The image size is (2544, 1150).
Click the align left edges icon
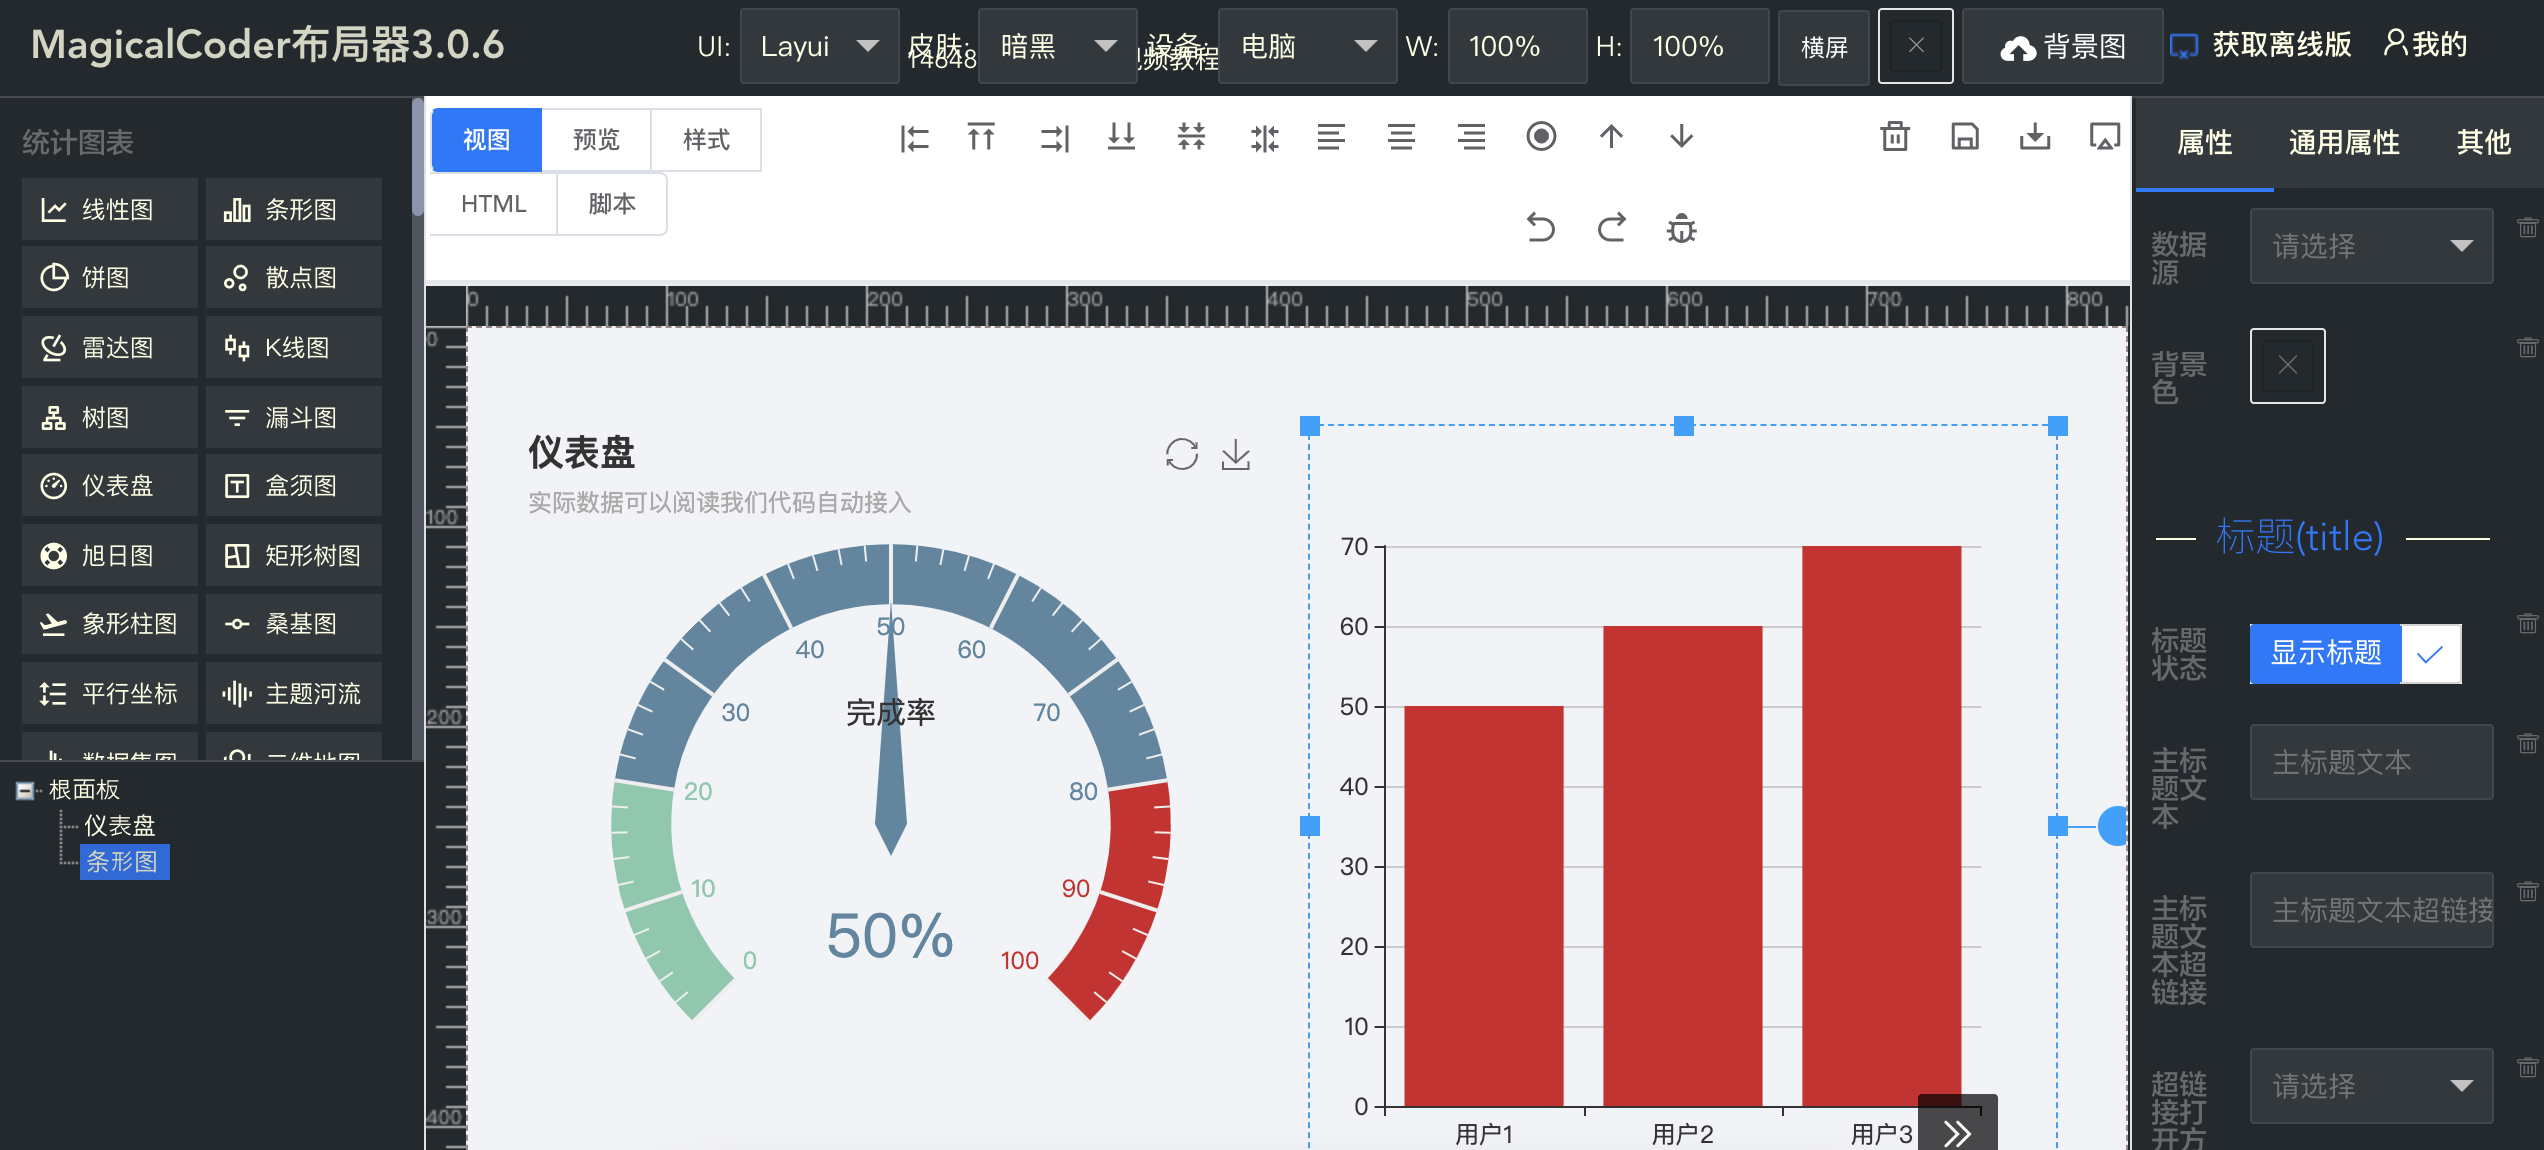[x=913, y=137]
